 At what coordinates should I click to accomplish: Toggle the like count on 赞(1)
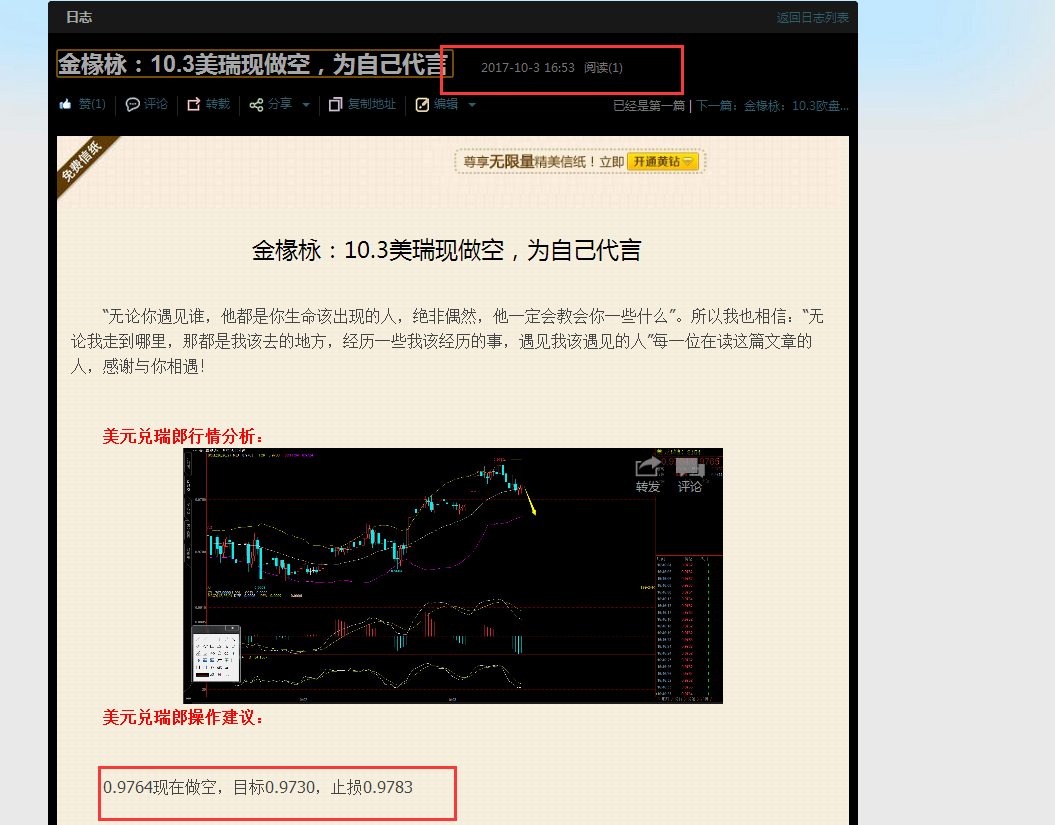point(90,103)
